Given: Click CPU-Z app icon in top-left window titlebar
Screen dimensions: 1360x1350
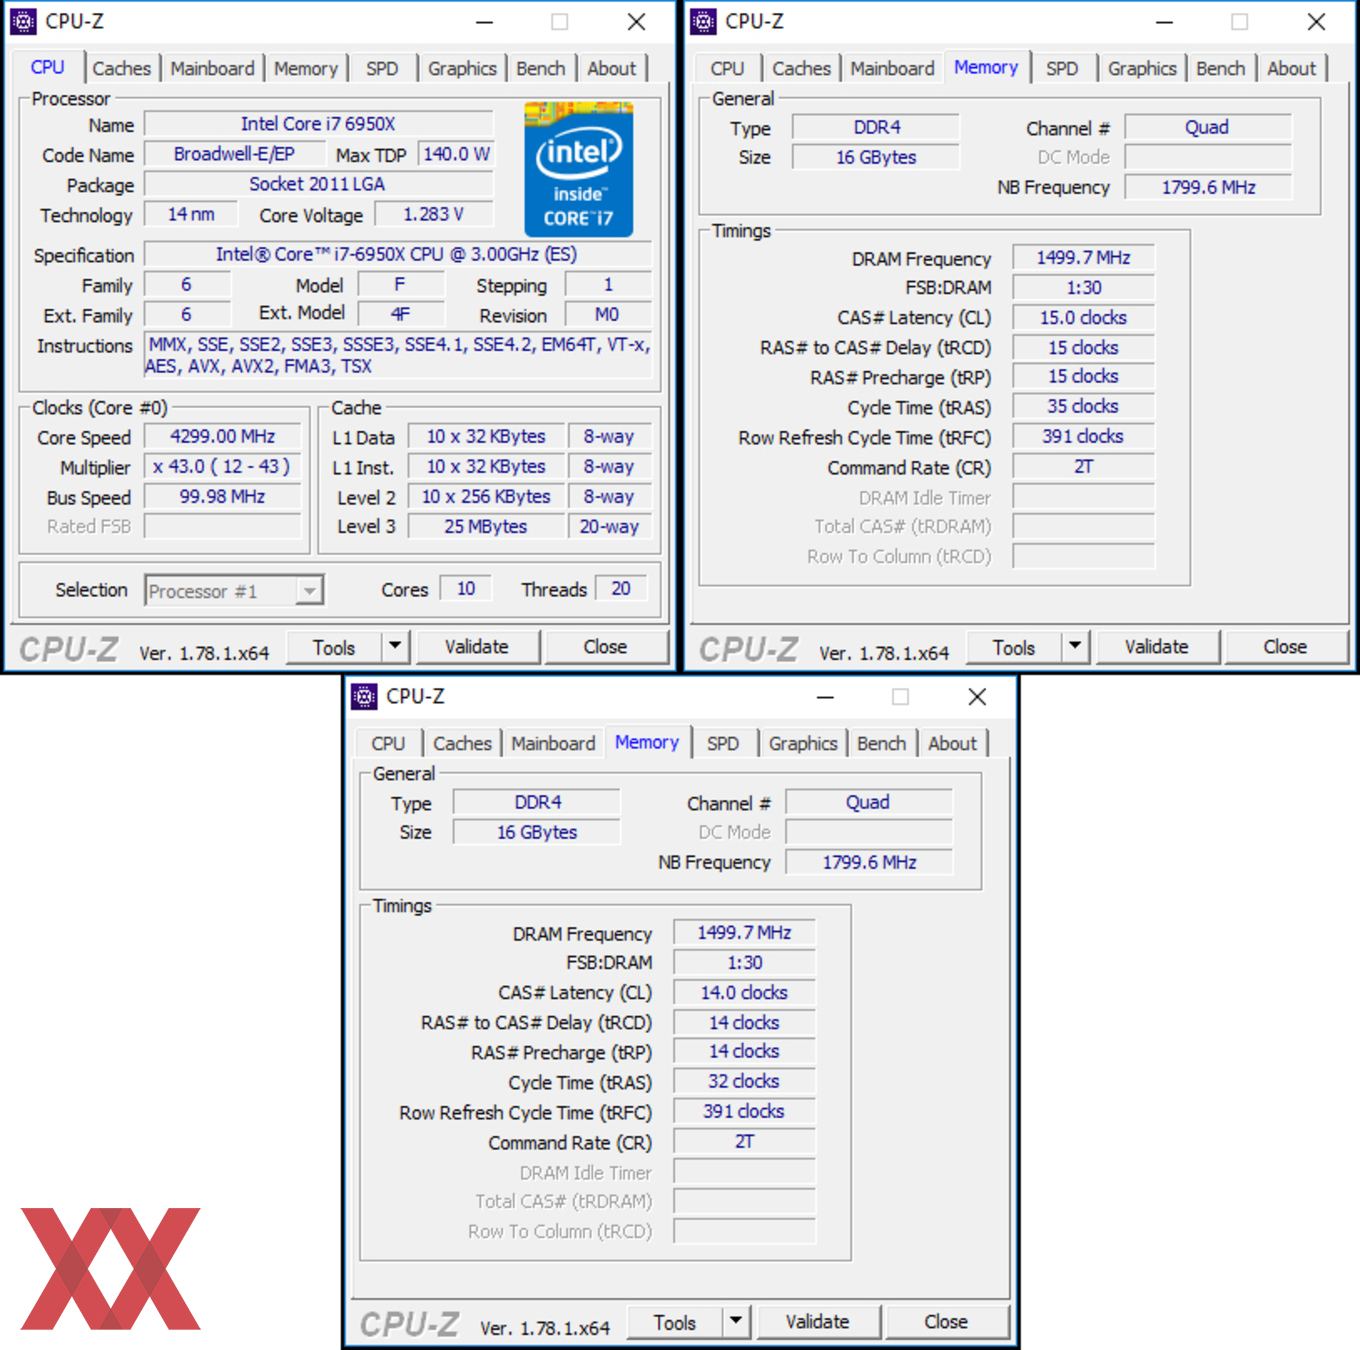Looking at the screenshot, I should 24,21.
